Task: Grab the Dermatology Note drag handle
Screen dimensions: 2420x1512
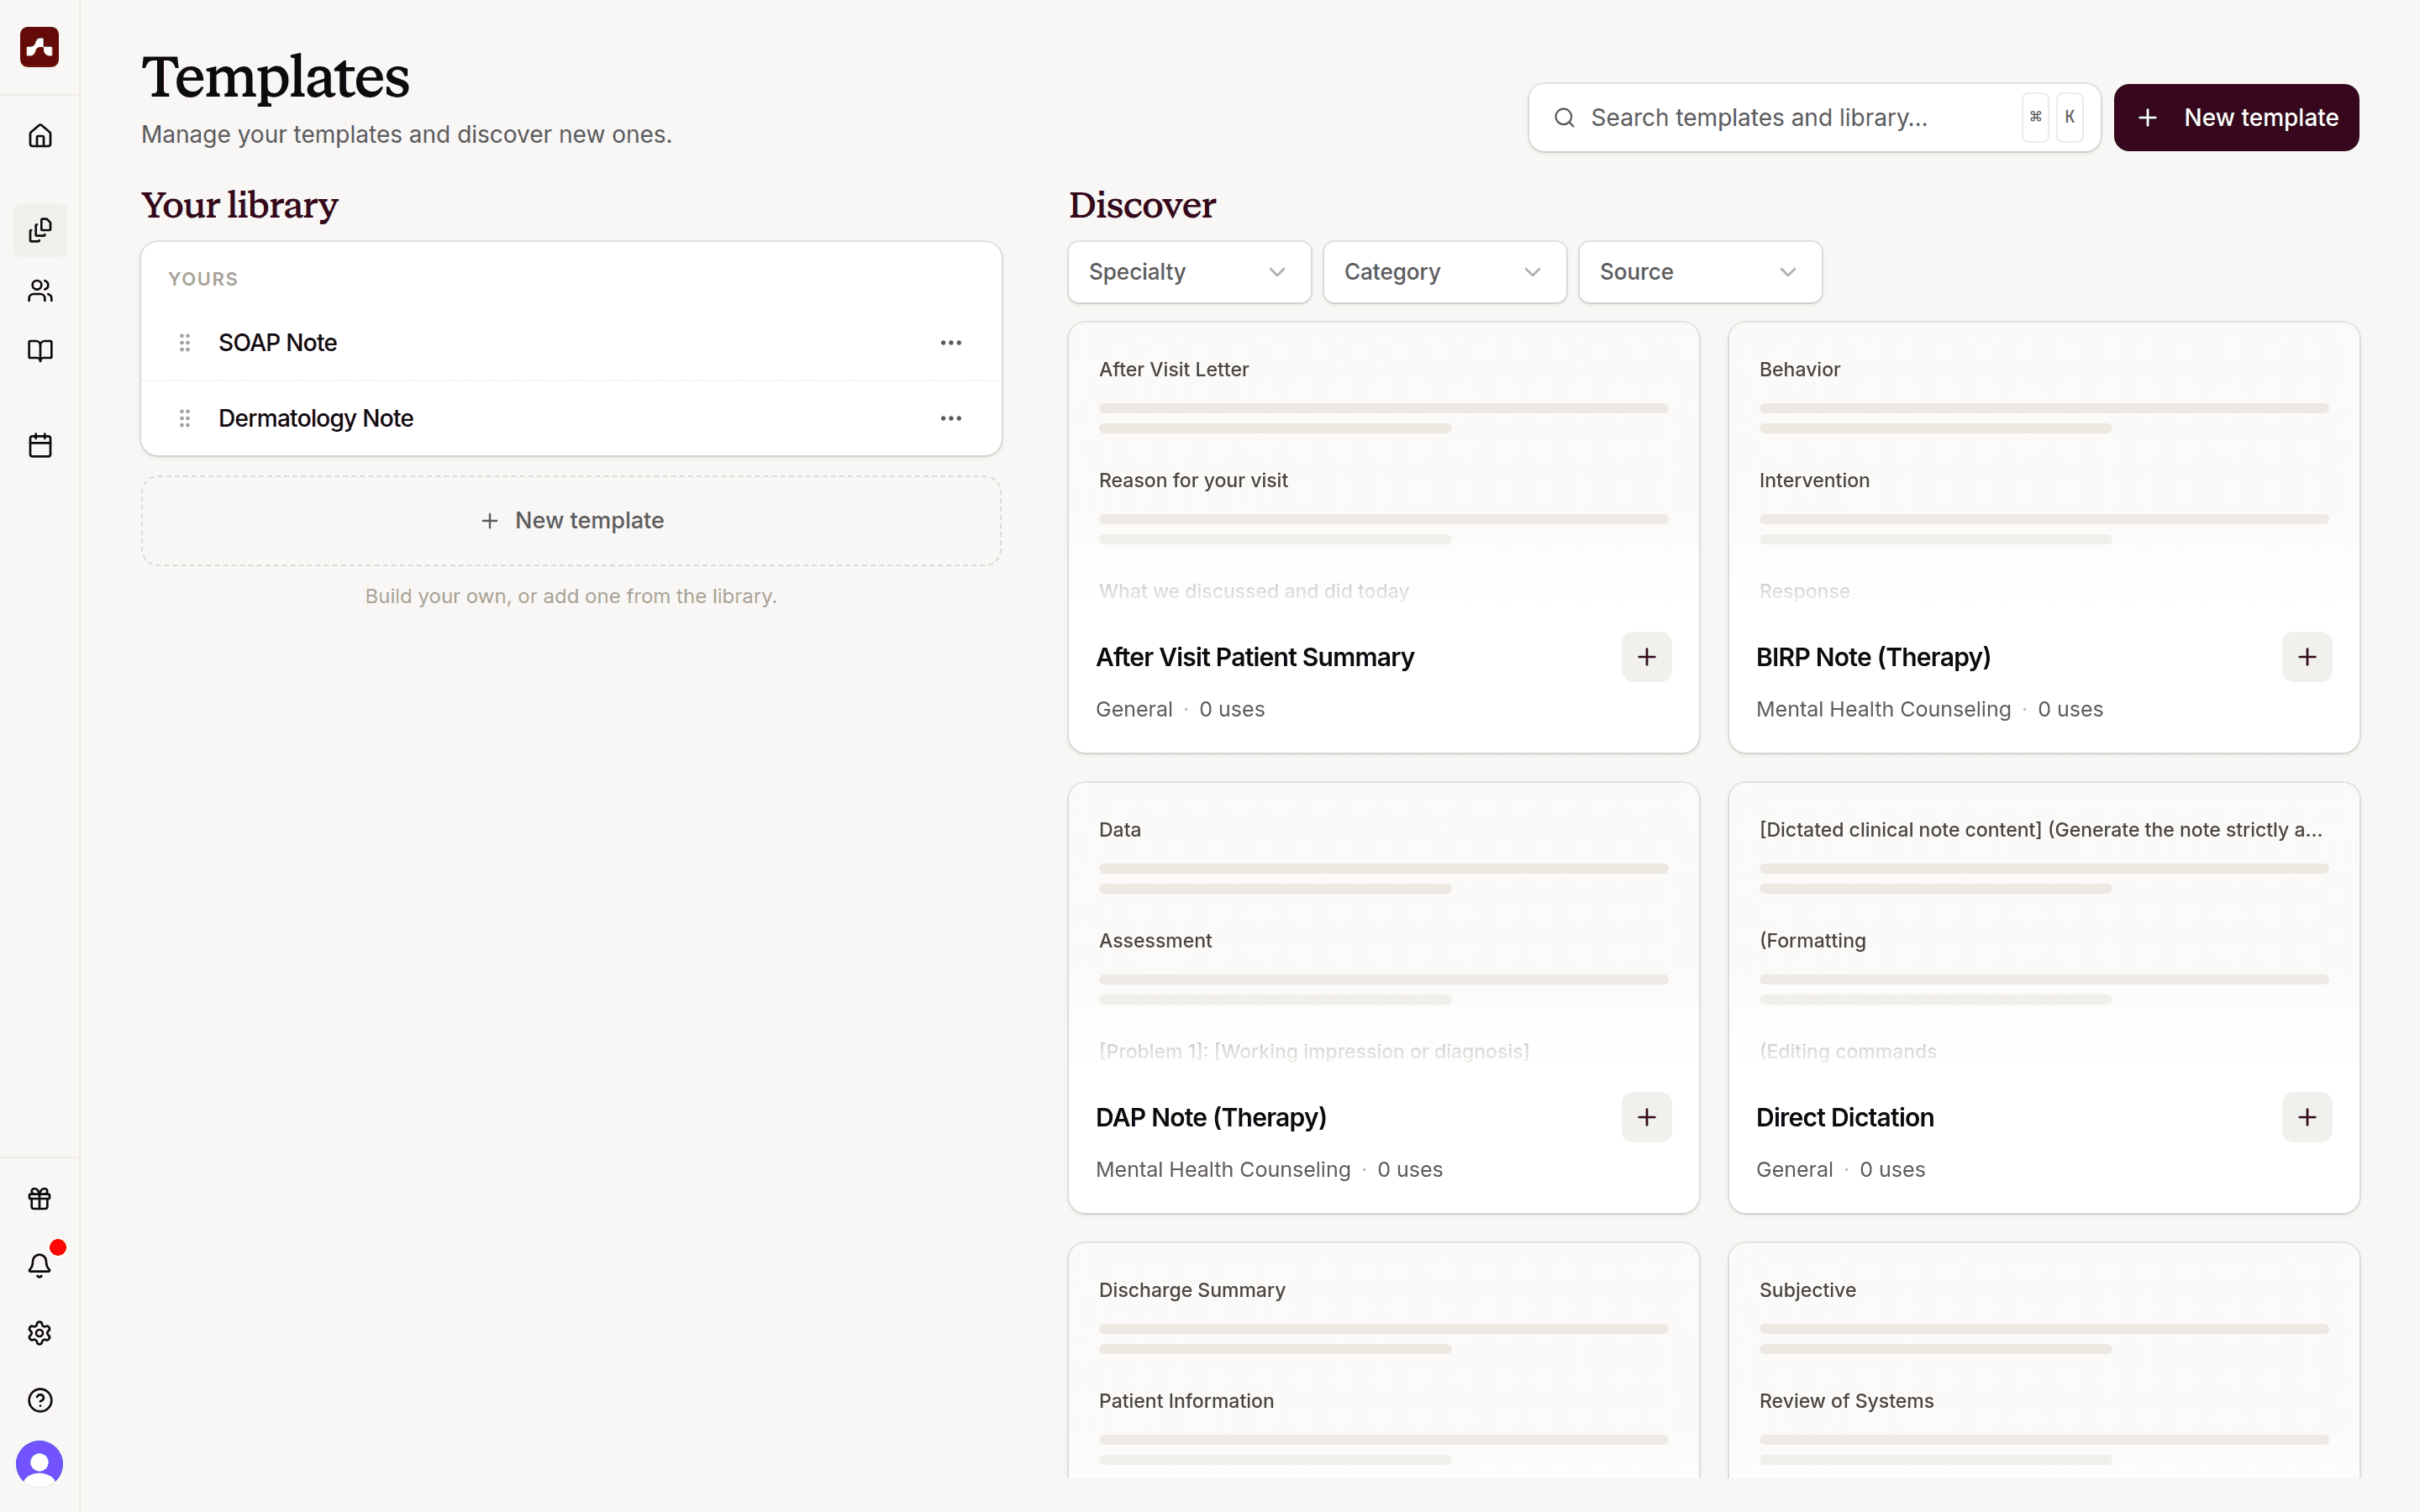Action: [185, 418]
